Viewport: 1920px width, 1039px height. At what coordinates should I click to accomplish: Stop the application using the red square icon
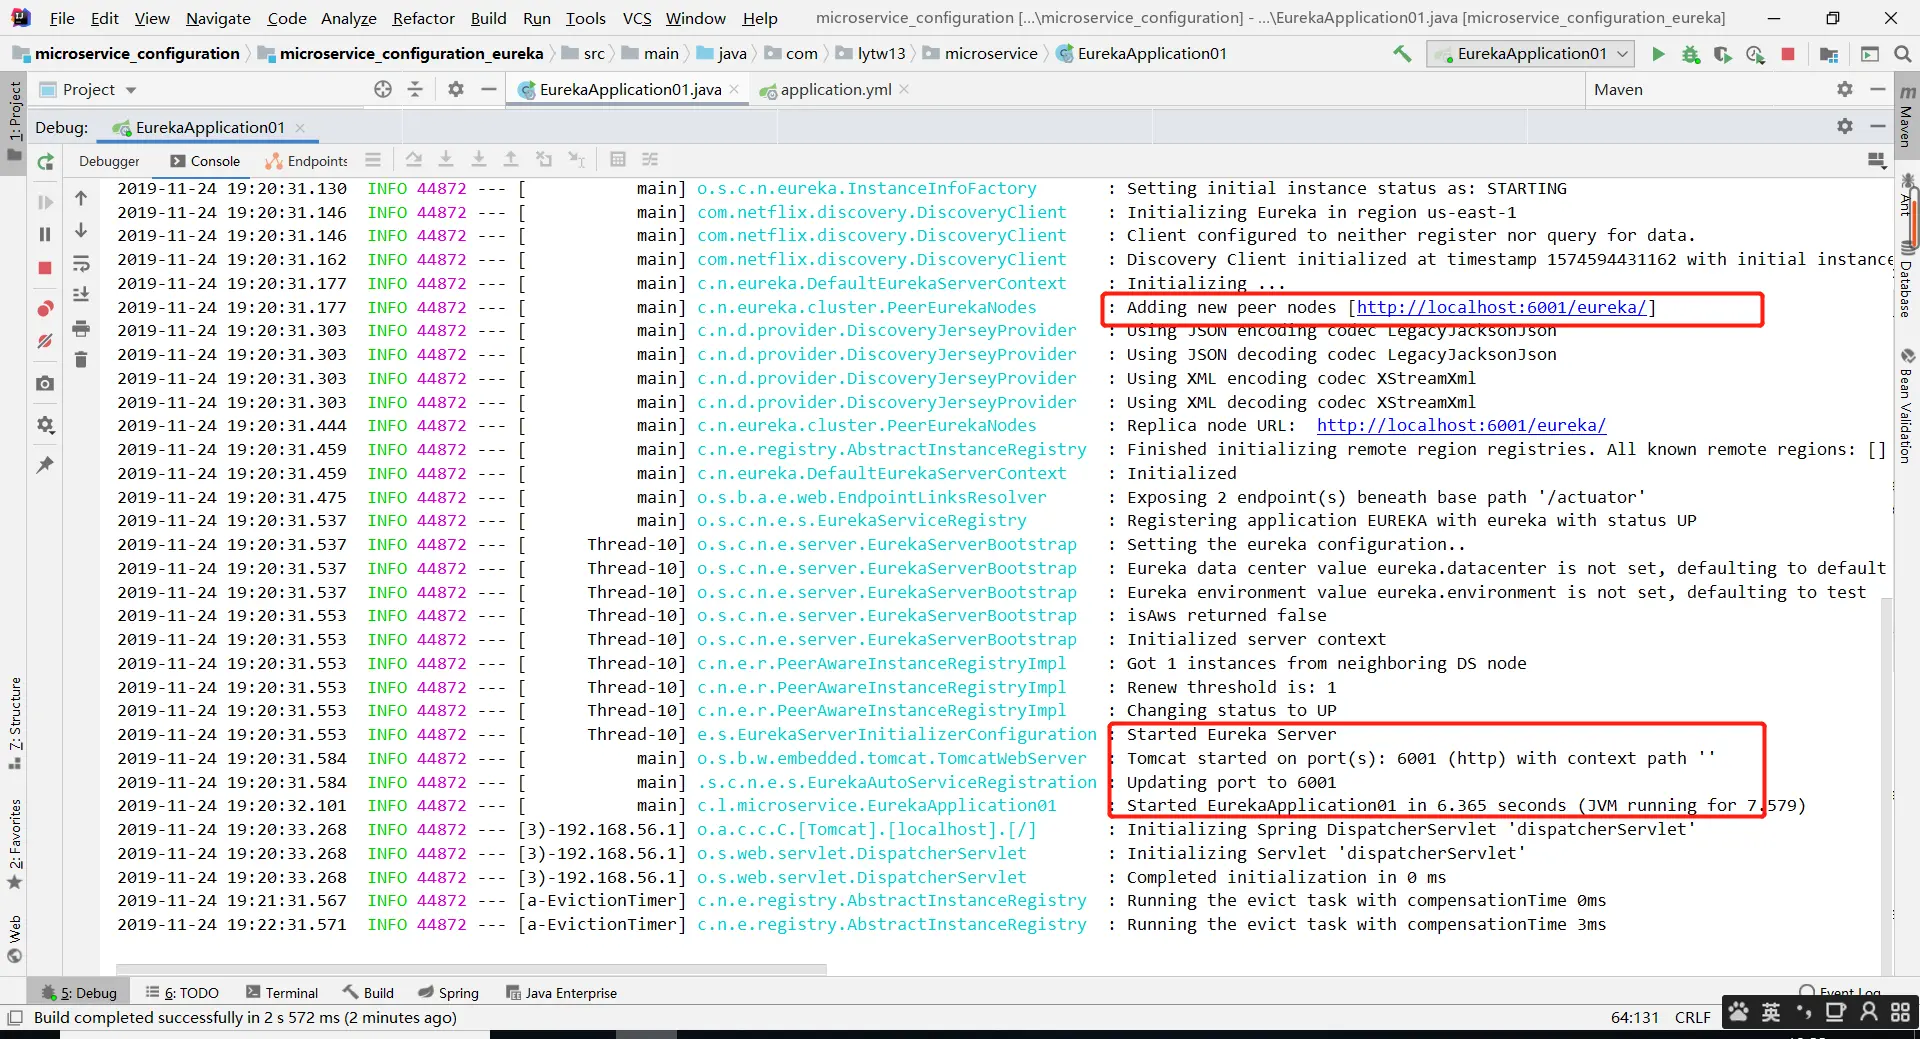1789,55
